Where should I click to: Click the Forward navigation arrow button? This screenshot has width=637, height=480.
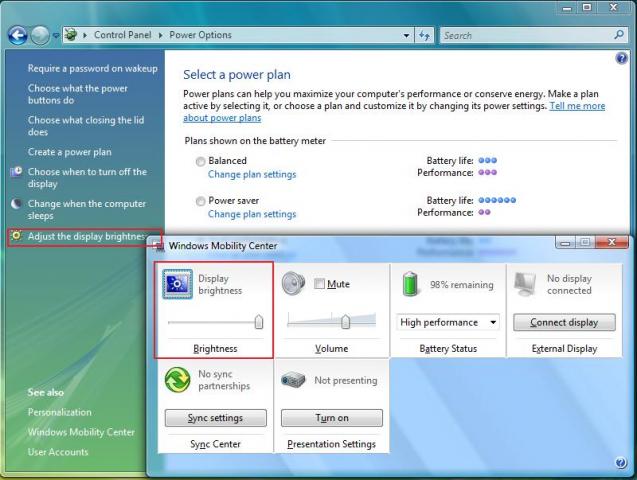(x=40, y=36)
